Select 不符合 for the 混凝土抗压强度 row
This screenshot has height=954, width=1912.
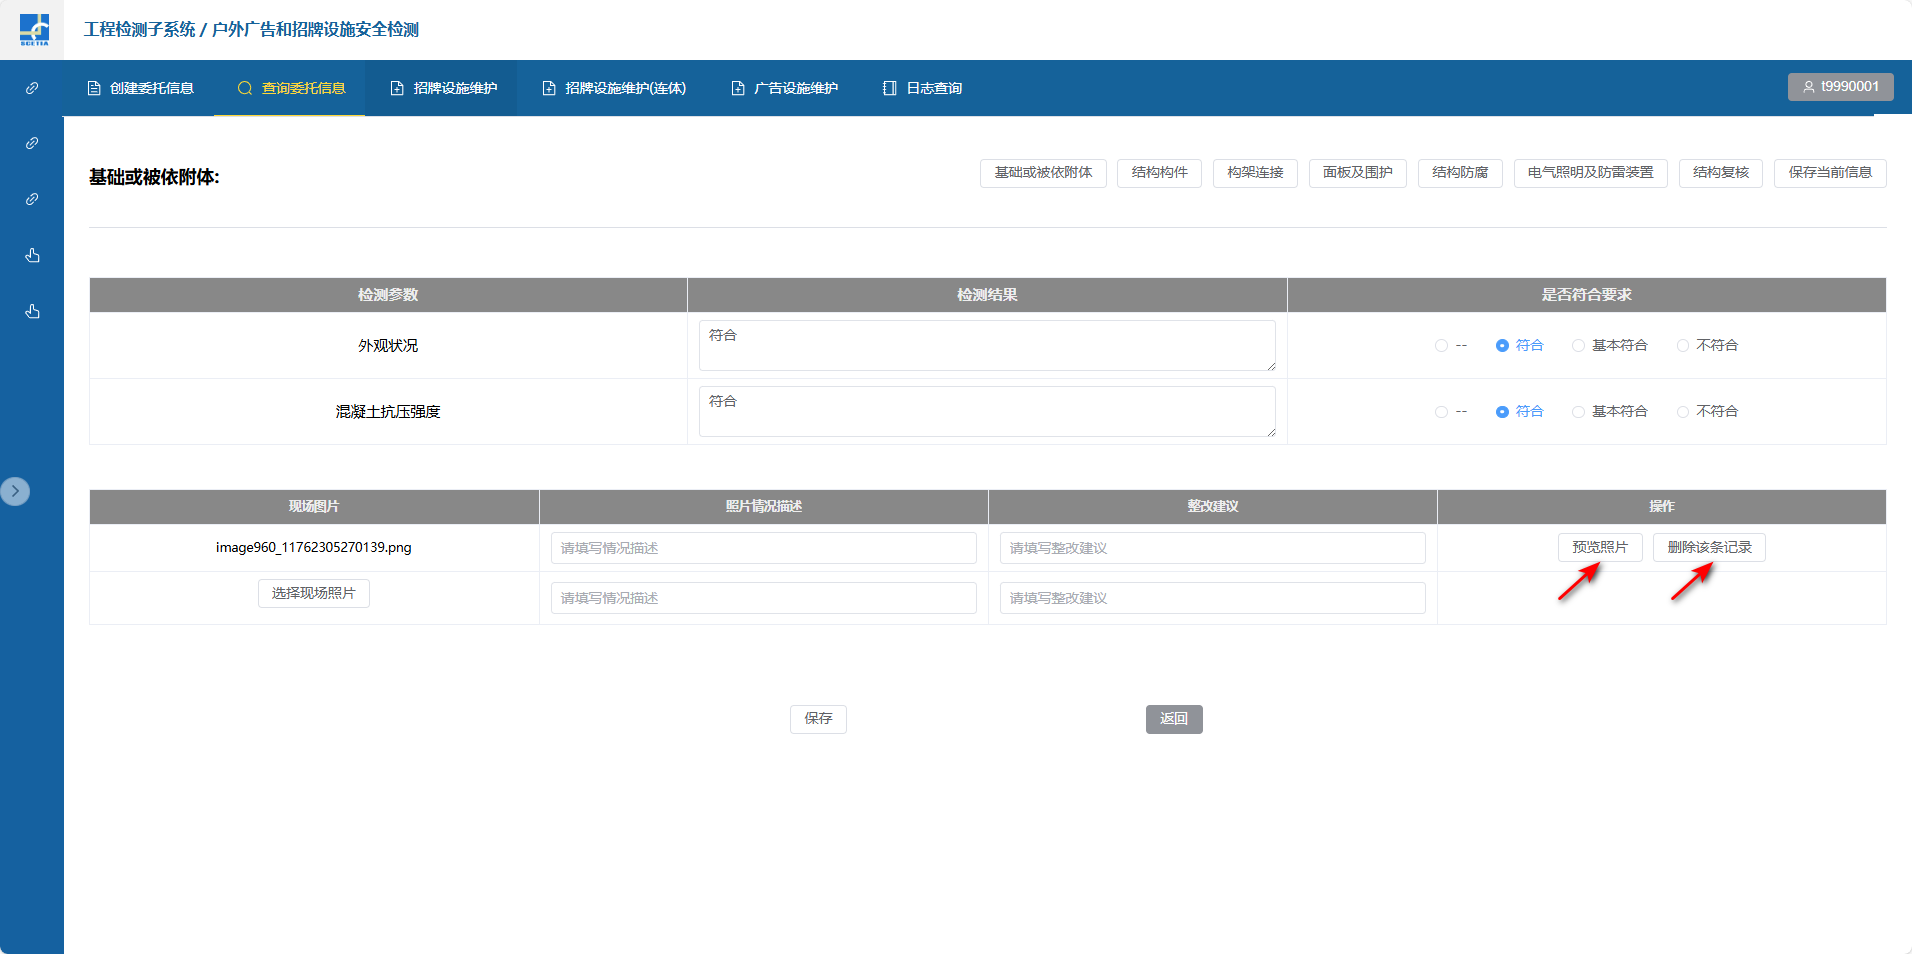pyautogui.click(x=1683, y=412)
